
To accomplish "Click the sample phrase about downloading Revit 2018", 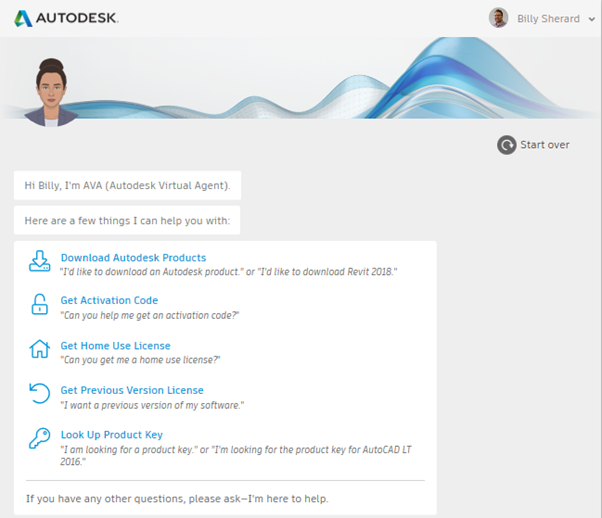I will 228,272.
